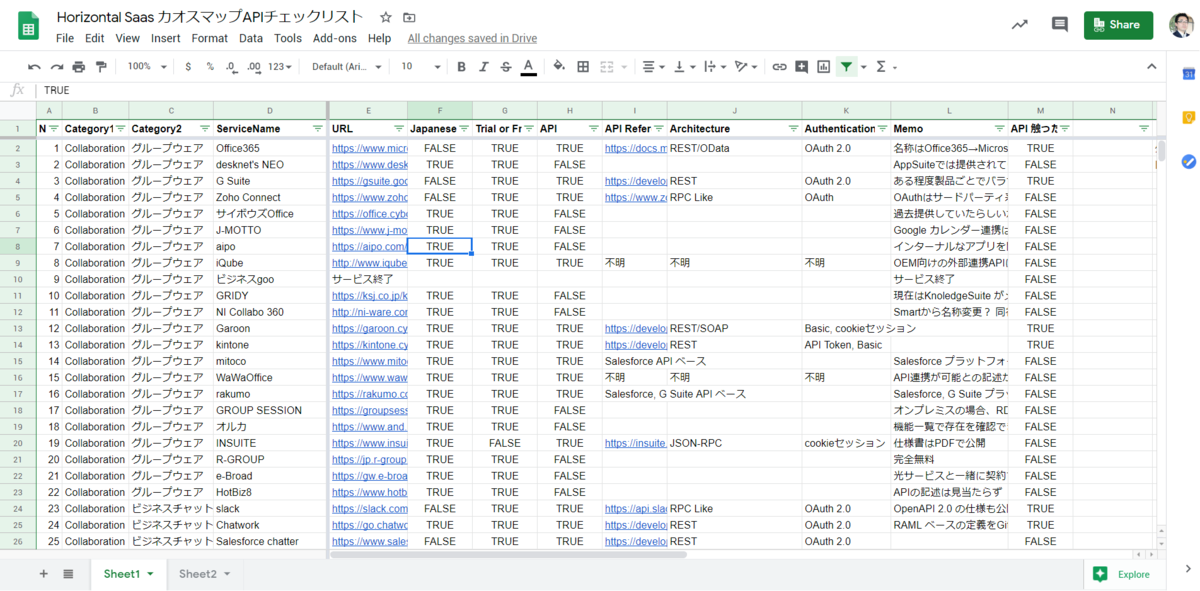This screenshot has width=1200, height=591.
Task: Star this spreadsheet
Action: tap(386, 18)
